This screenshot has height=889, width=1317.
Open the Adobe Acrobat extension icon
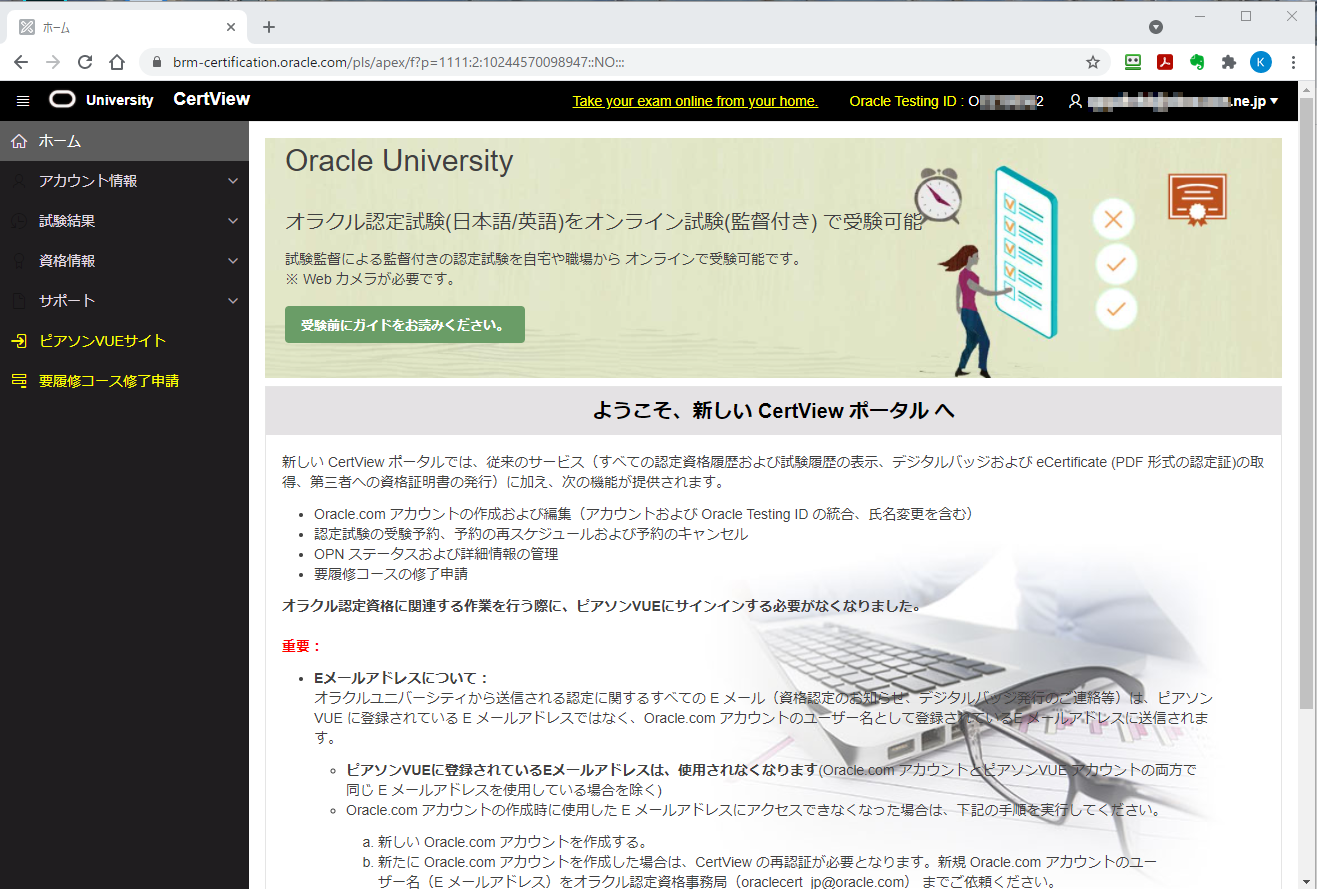1165,62
